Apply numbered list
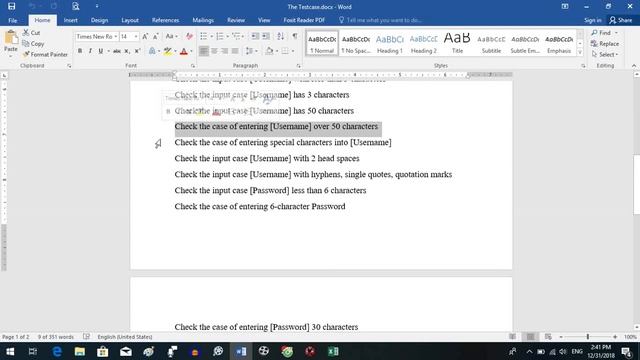This screenshot has height=360, width=640. [220, 37]
